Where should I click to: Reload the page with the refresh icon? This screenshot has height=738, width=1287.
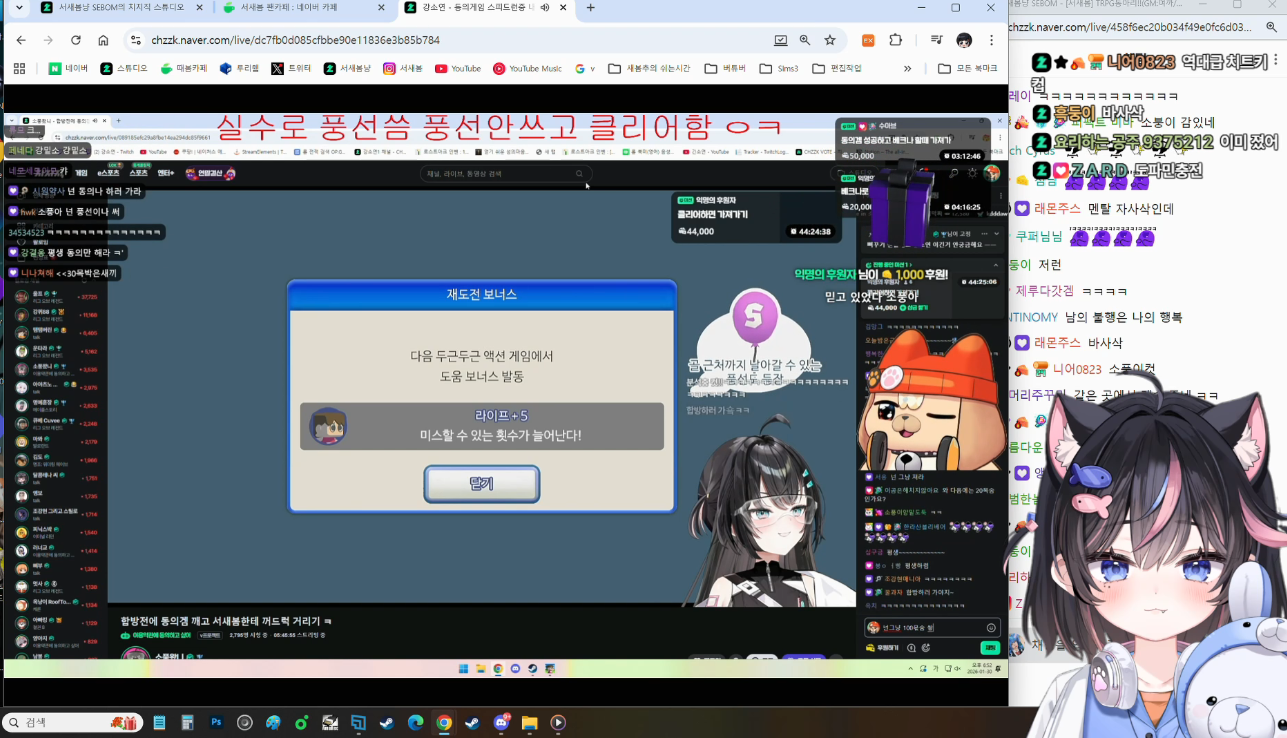(76, 40)
